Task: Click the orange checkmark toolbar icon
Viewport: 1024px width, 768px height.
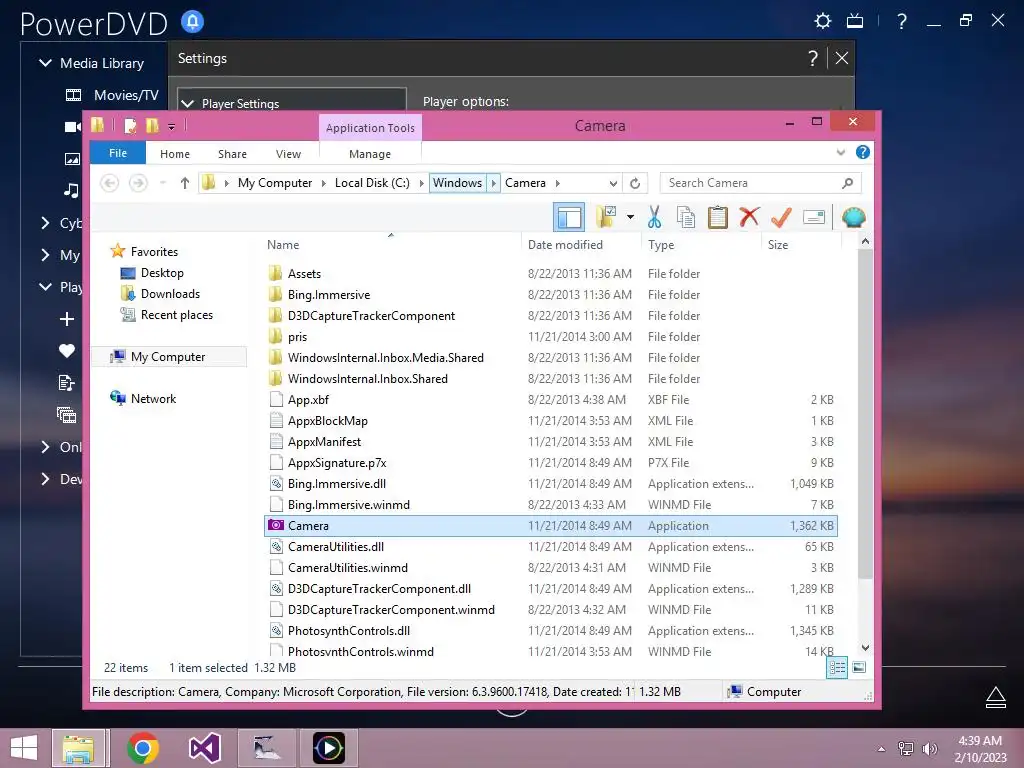Action: pyautogui.click(x=781, y=217)
